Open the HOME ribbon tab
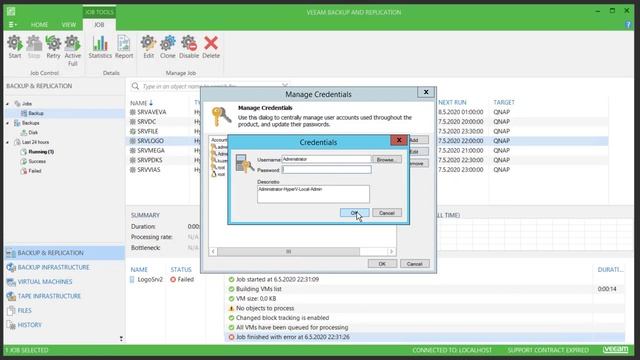Image resolution: width=640 pixels, height=360 pixels. (x=39, y=25)
